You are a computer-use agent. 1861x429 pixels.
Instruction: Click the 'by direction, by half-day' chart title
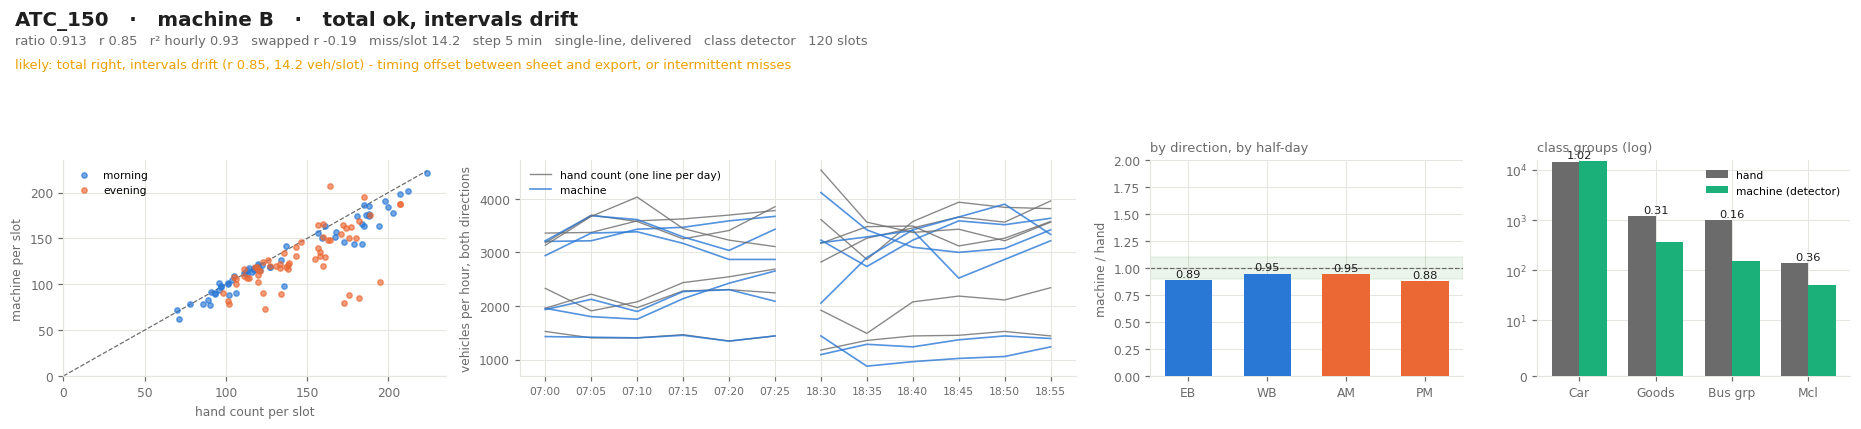click(x=1229, y=148)
